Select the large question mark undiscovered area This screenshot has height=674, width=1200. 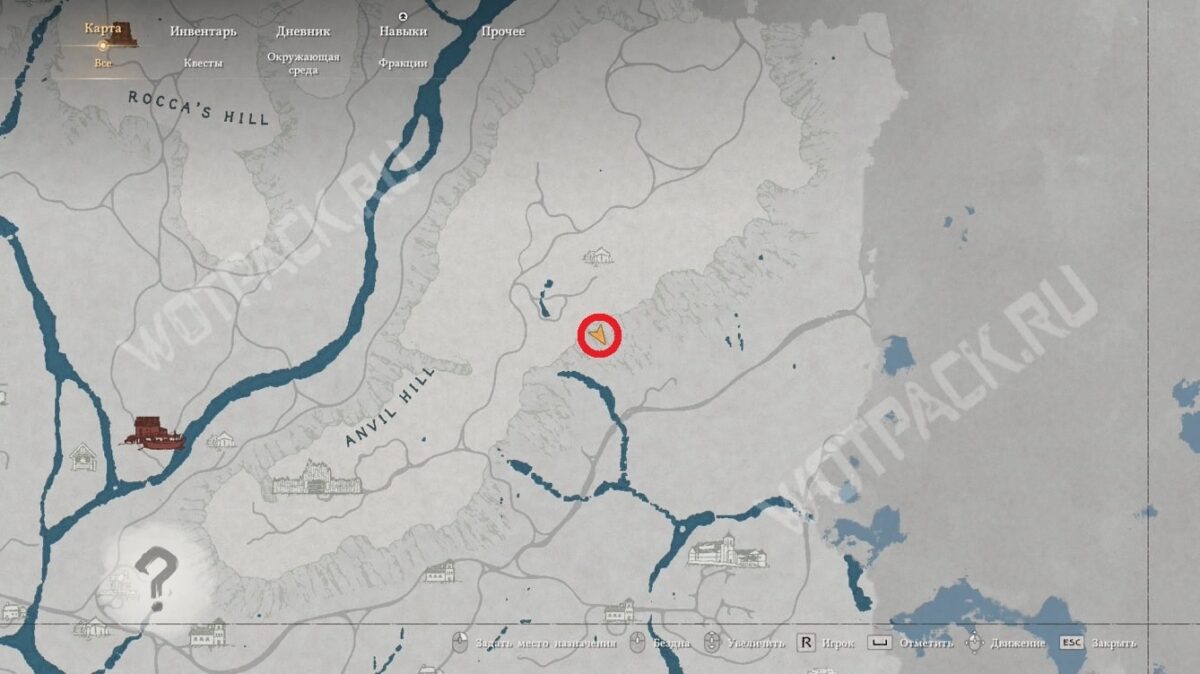[157, 580]
